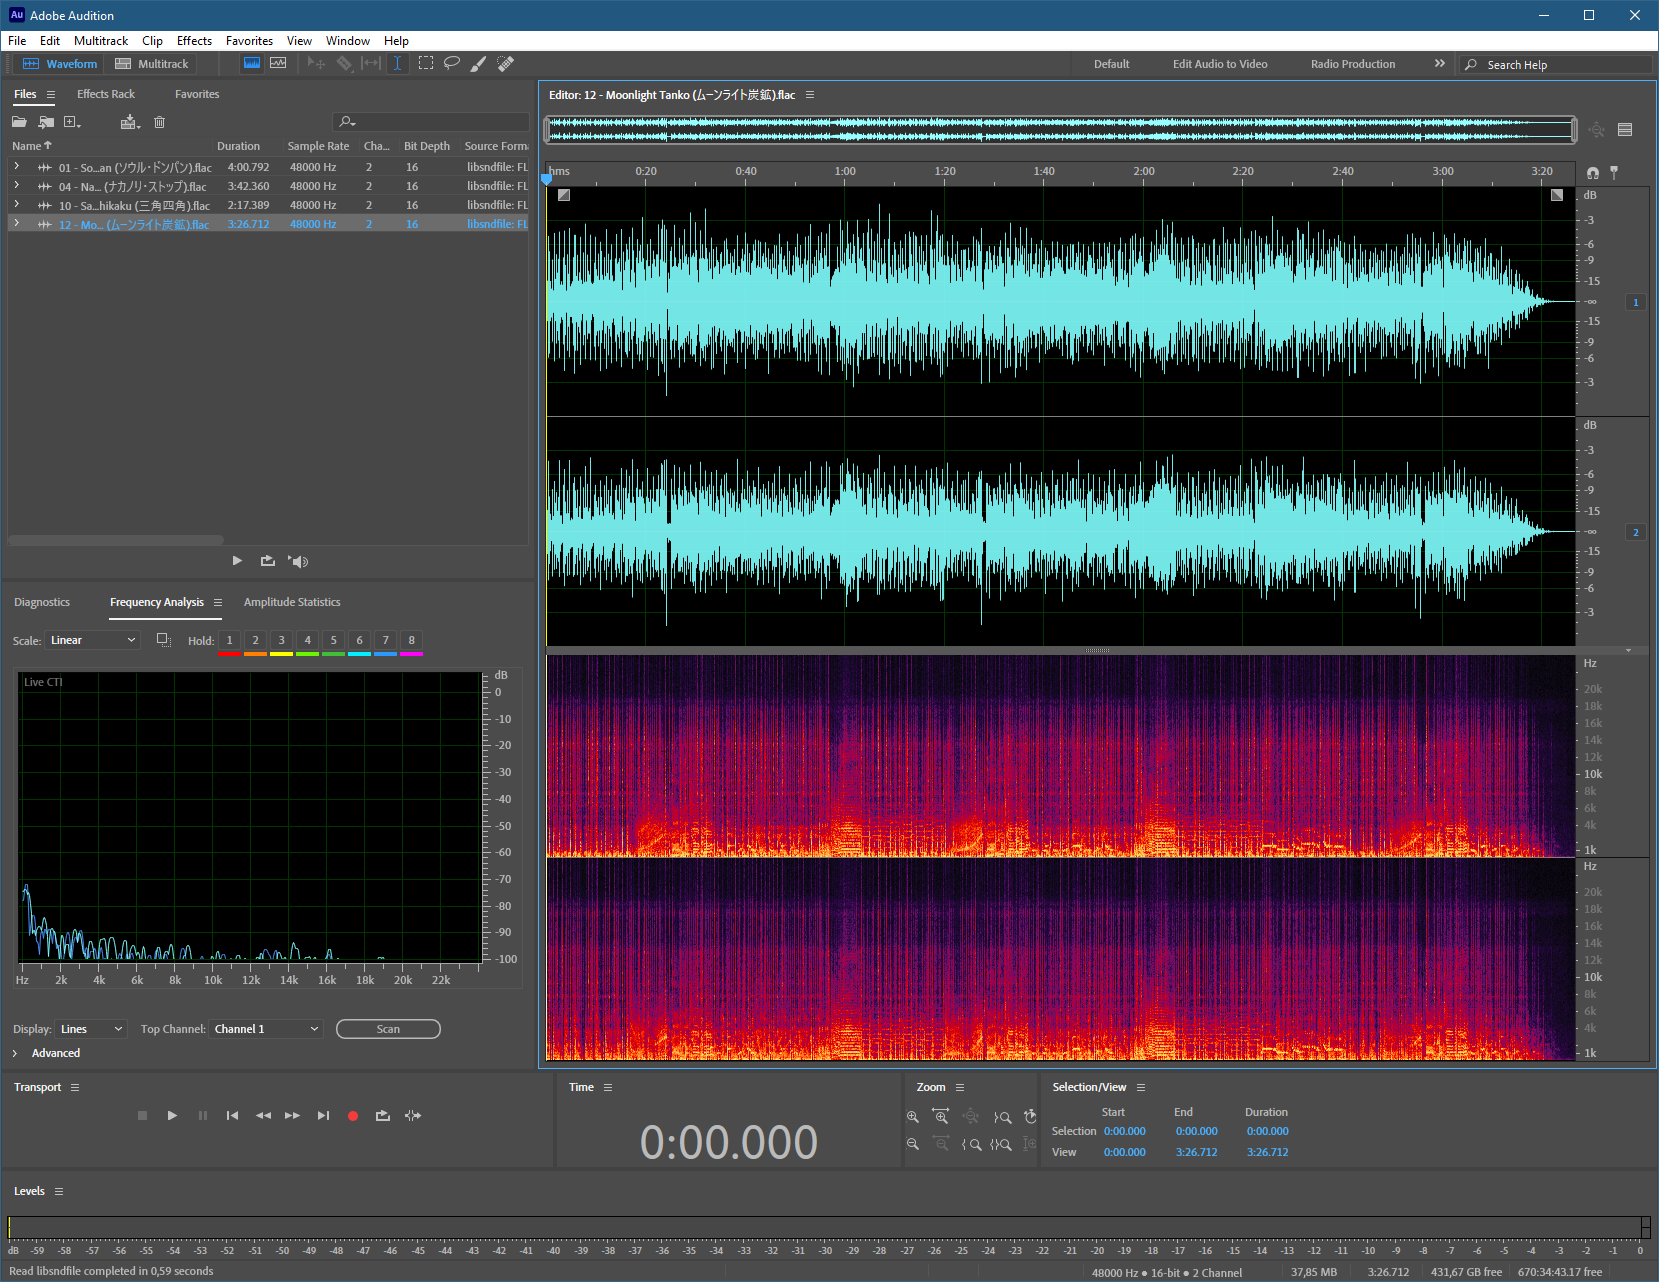
Task: Click the overview navigator options icon
Action: click(x=1625, y=130)
